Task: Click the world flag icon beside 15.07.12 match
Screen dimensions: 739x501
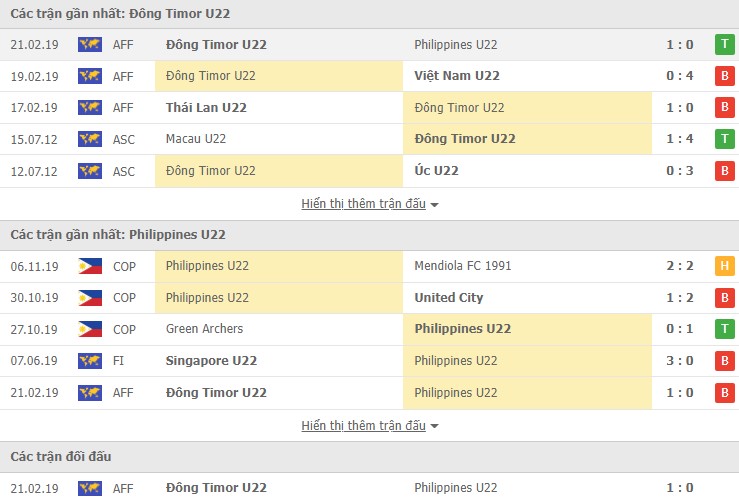Action: tap(90, 139)
